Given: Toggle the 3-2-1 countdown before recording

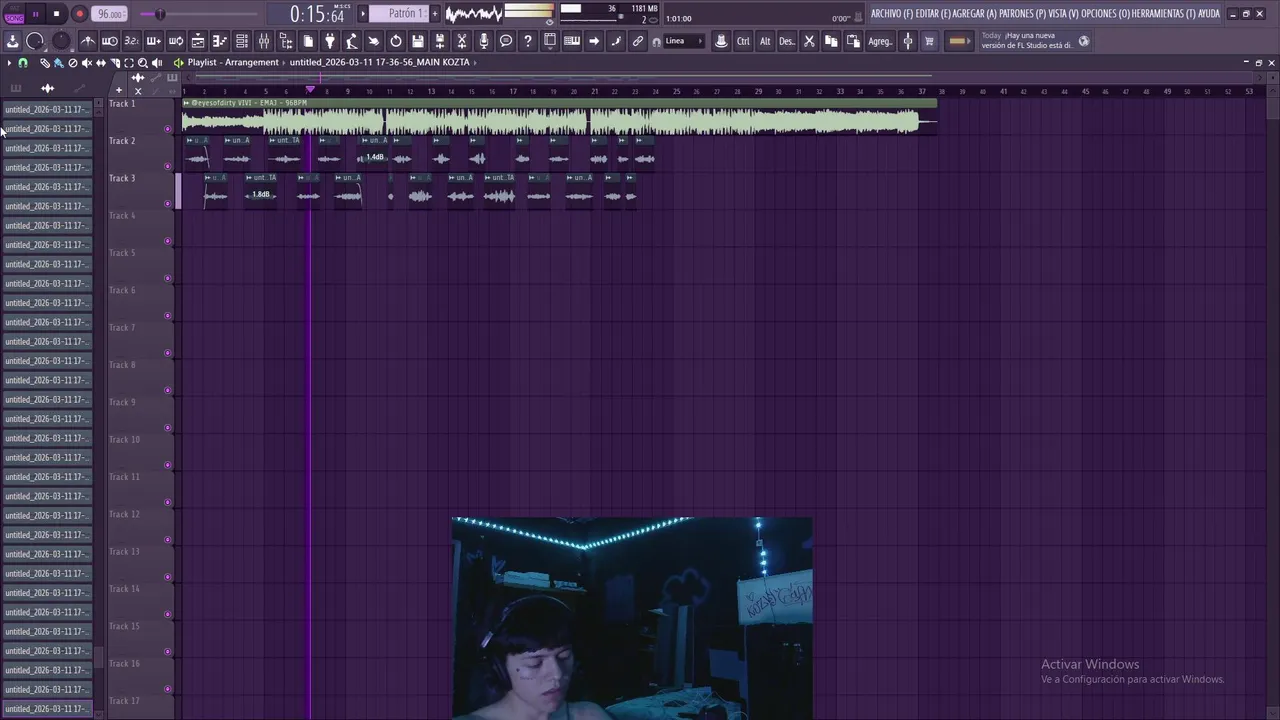Looking at the screenshot, I should point(132,41).
